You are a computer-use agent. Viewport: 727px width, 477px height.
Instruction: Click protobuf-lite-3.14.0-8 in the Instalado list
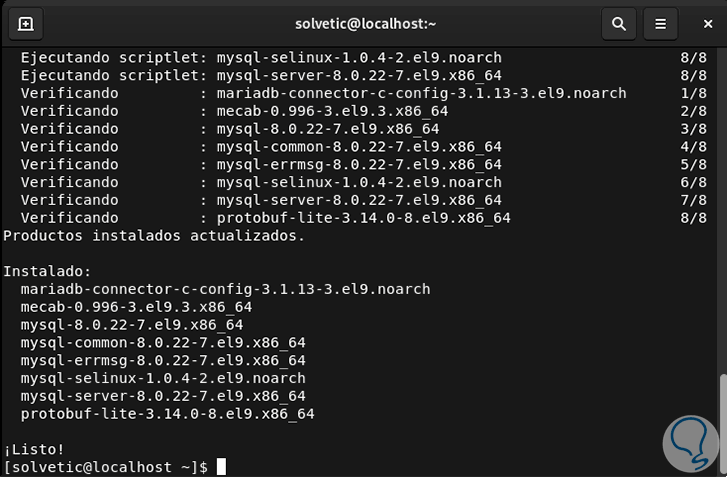[x=167, y=414]
